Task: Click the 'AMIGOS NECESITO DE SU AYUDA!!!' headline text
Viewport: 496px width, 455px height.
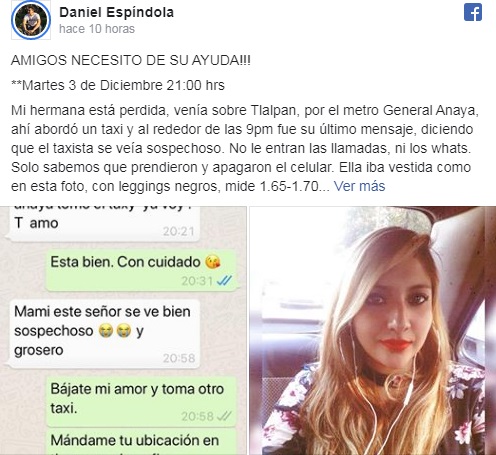Action: (x=131, y=60)
